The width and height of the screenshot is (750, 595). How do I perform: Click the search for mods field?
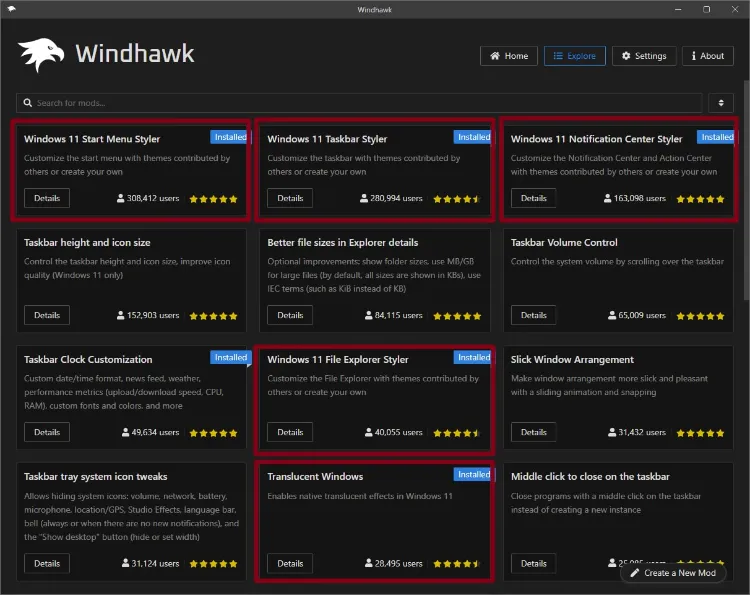tap(360, 103)
